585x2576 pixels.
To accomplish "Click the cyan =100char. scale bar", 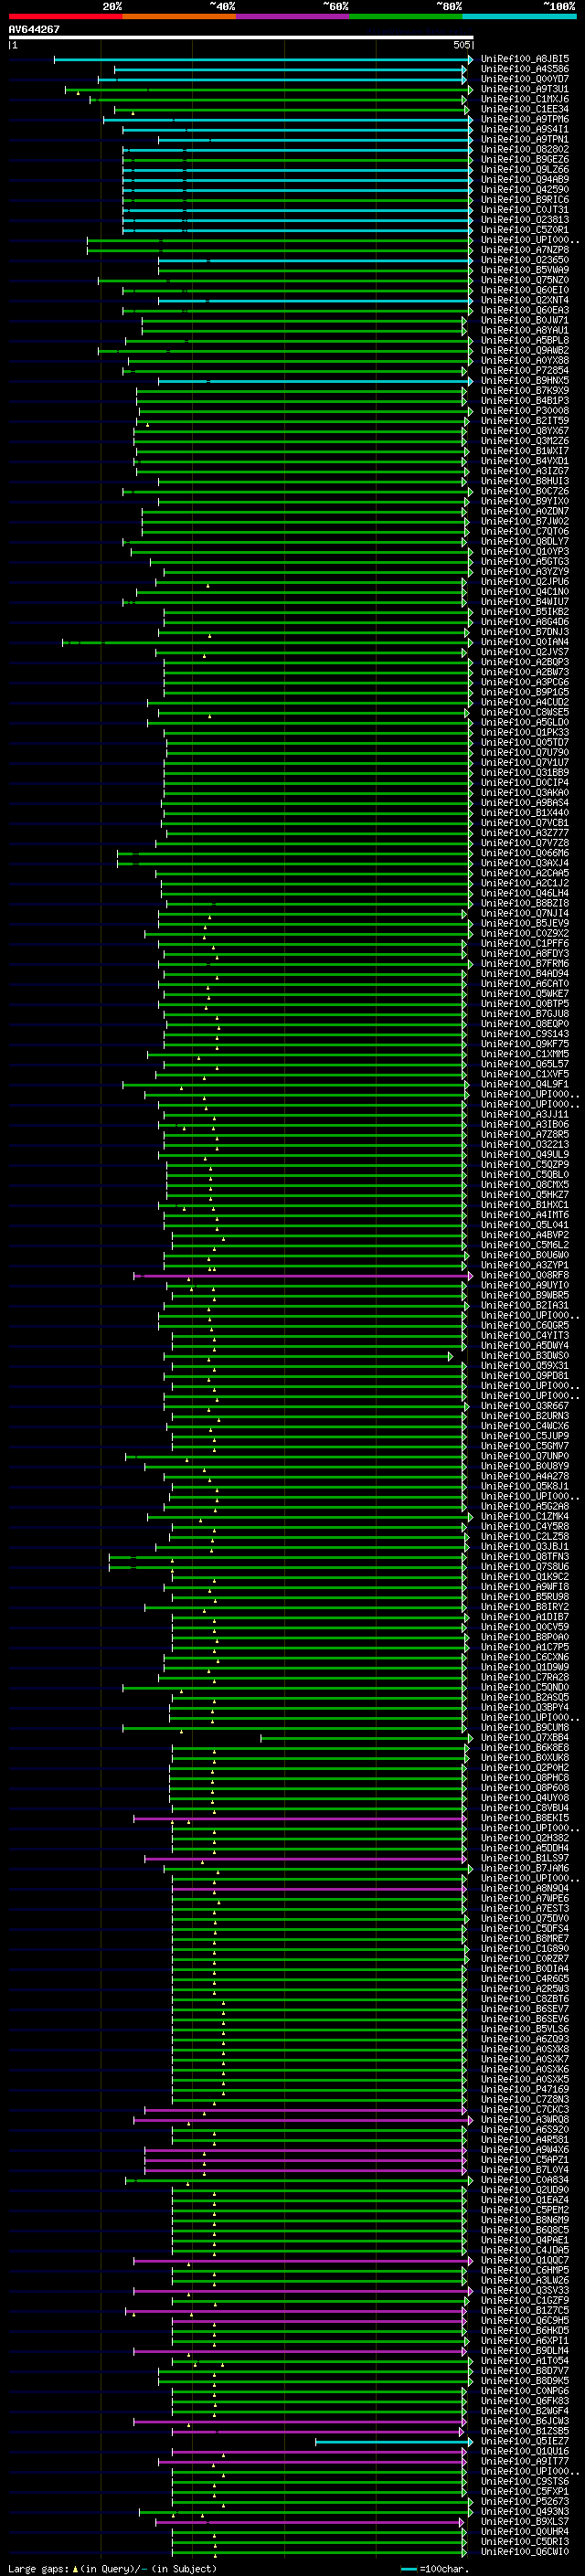I will click(408, 2568).
